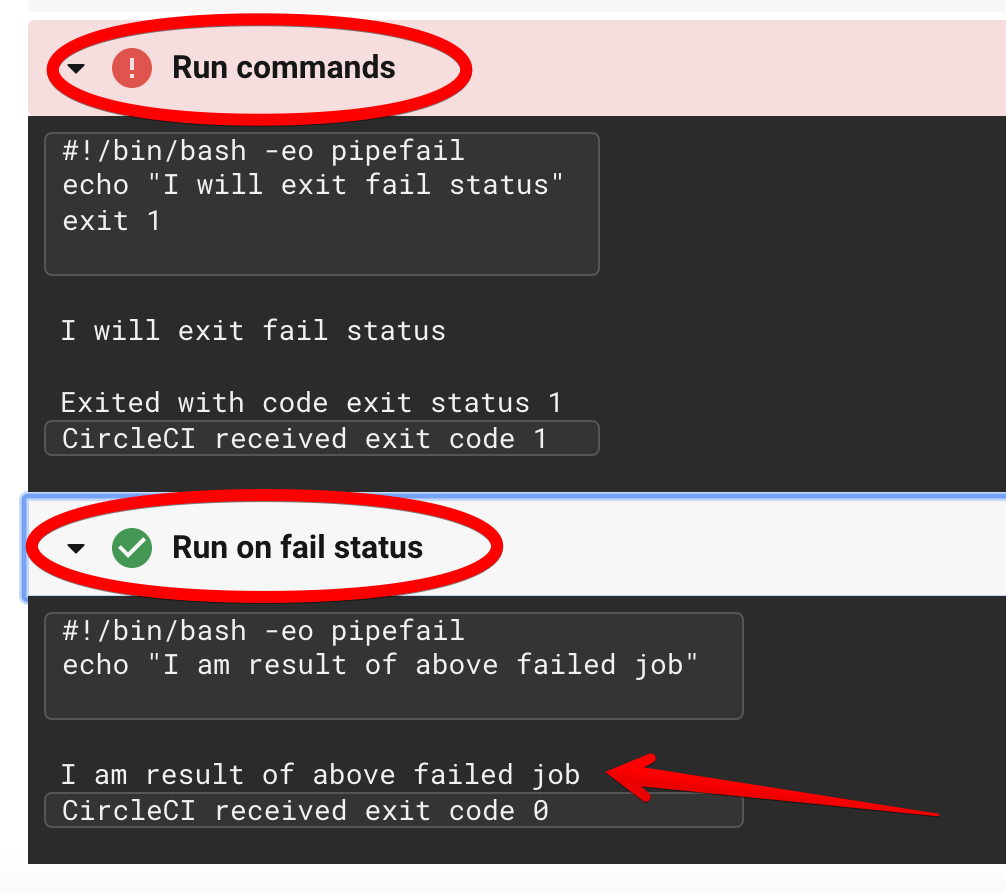Click the "I will exit fail status" output line
Screen dimensions: 1006x892
tap(253, 331)
